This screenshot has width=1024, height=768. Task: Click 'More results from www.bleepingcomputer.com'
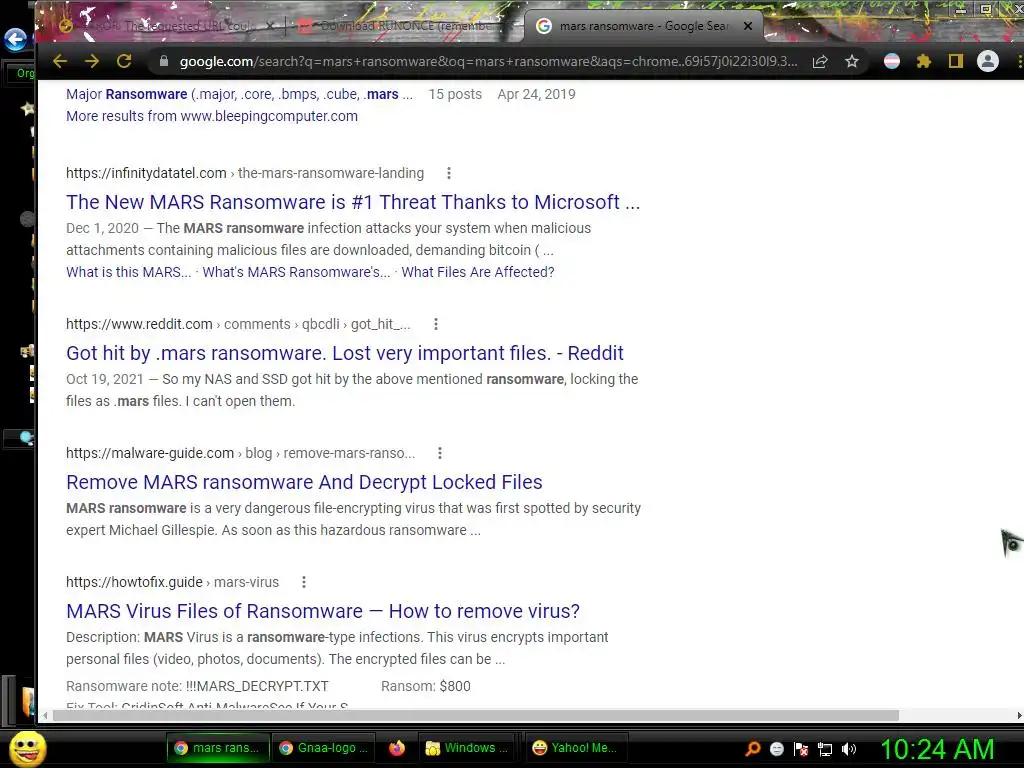(x=212, y=116)
